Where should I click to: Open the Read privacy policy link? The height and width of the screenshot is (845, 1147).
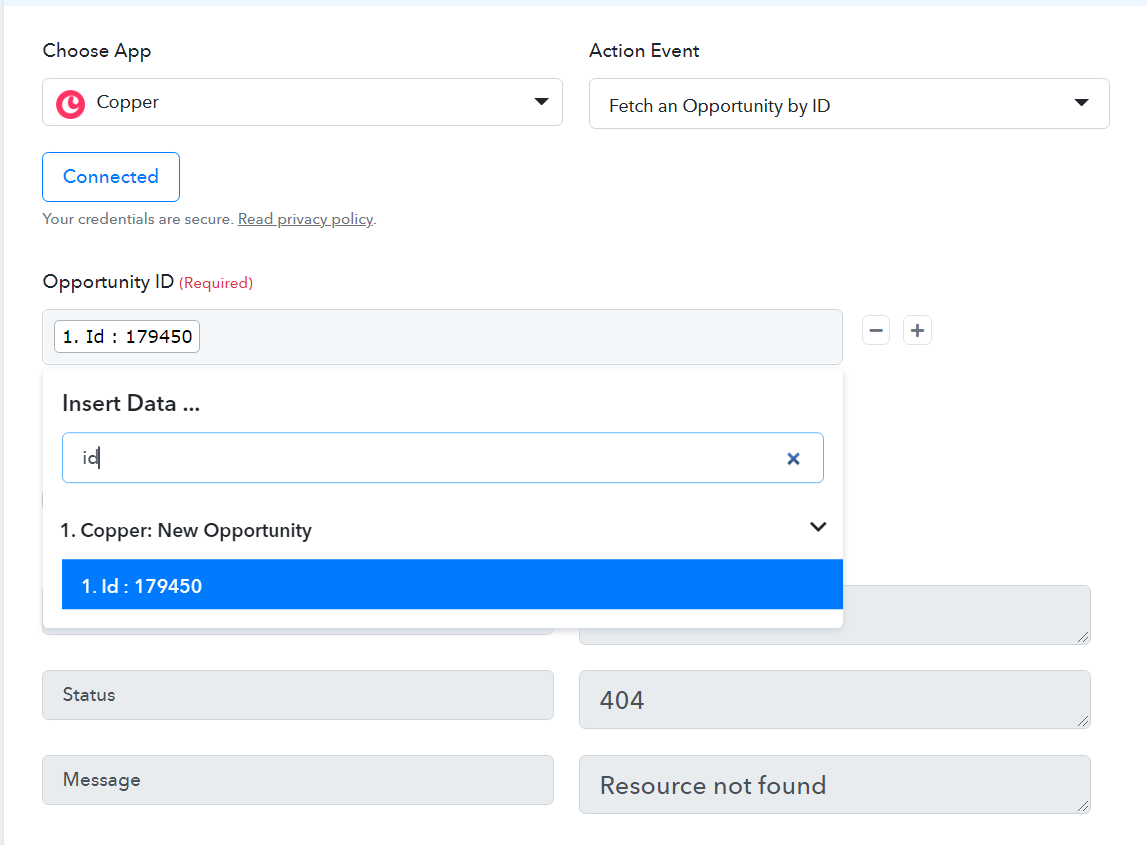306,219
